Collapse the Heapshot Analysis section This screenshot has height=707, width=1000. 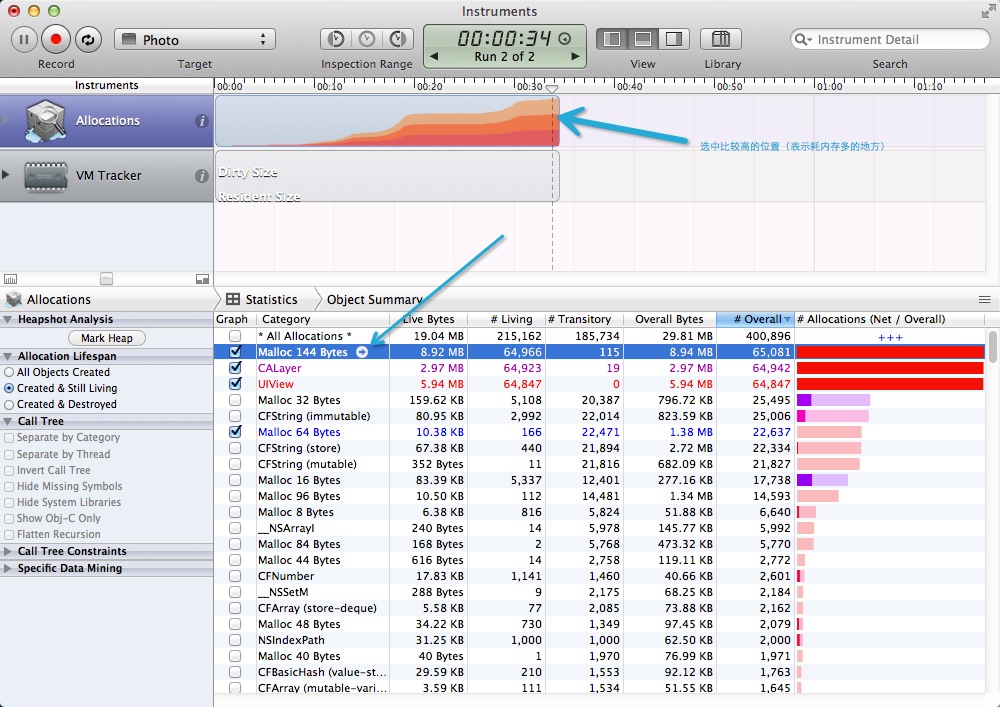click(8, 319)
